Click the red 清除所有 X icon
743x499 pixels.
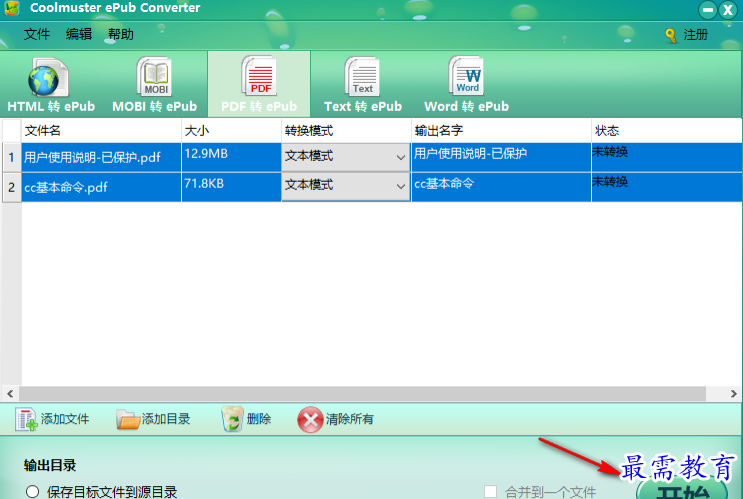(310, 419)
